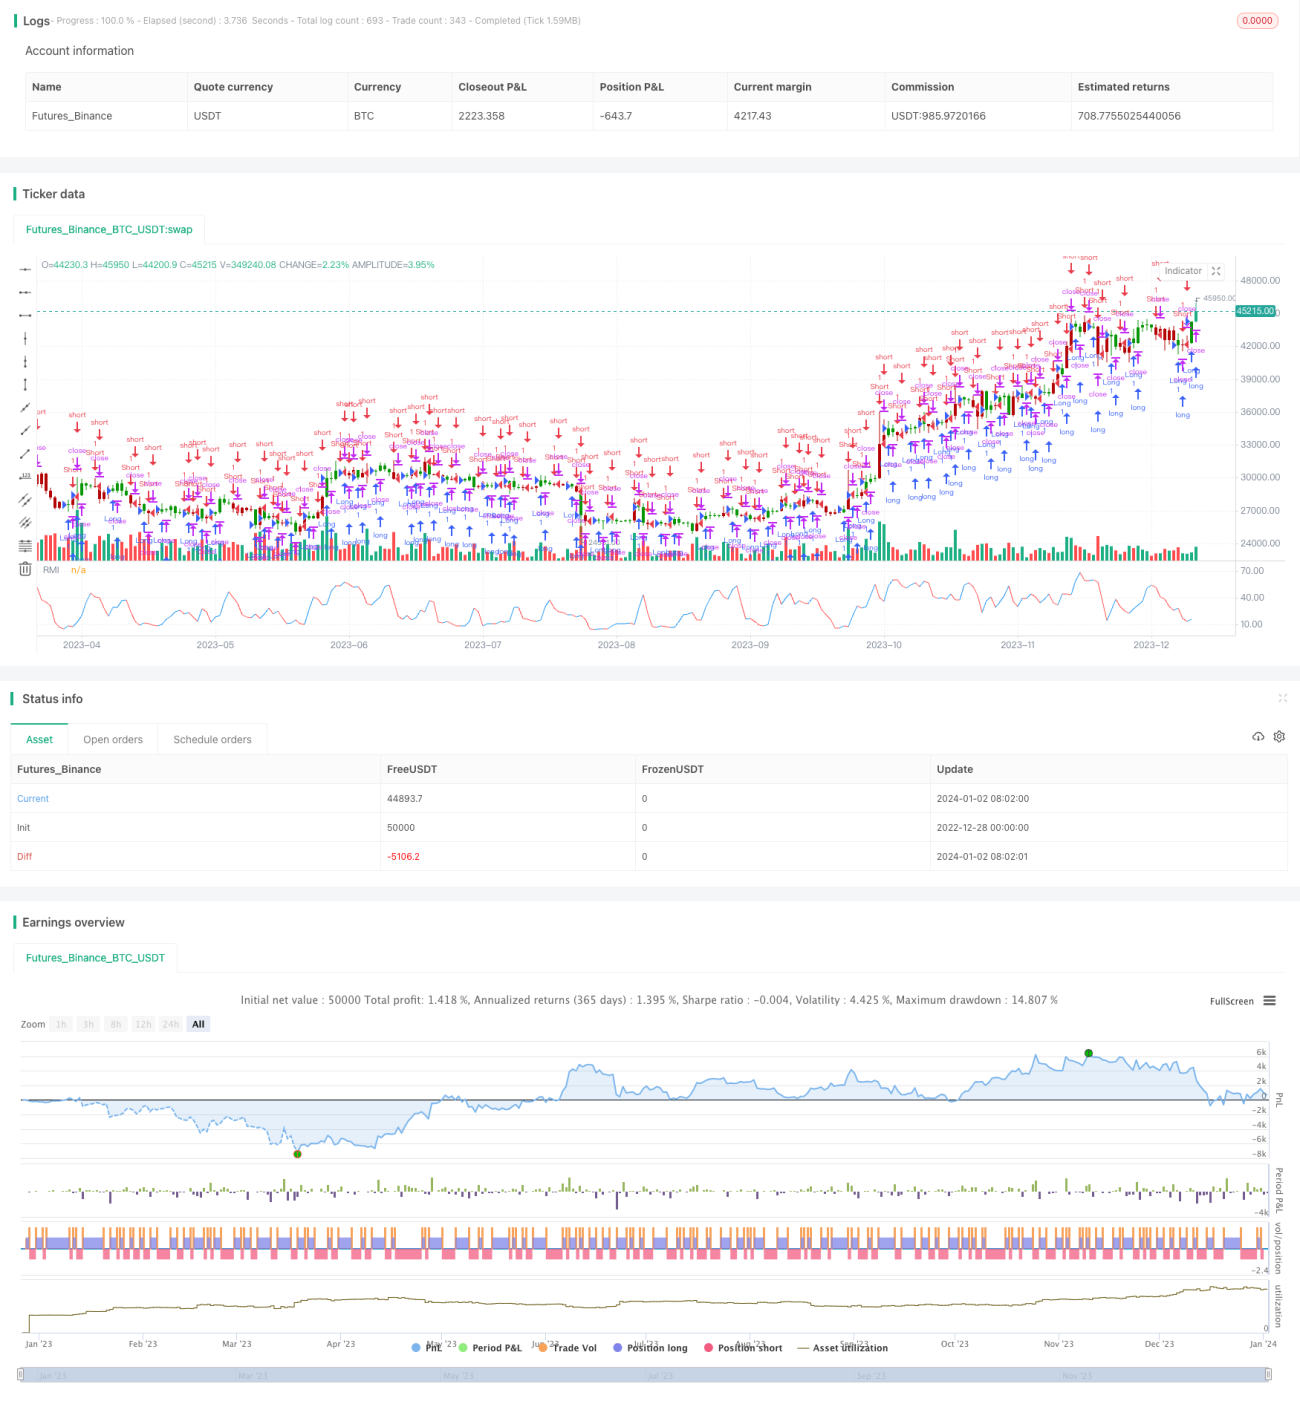Select the fibonacci line tool

coord(25,545)
